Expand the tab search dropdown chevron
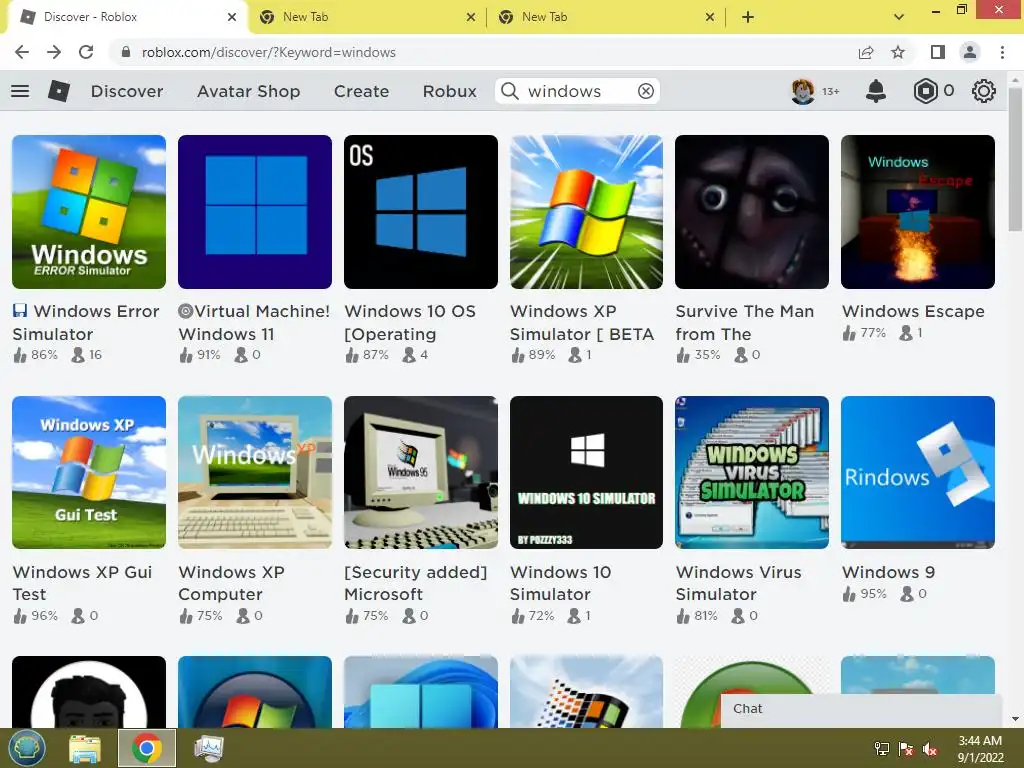Image resolution: width=1024 pixels, height=768 pixels. click(899, 17)
